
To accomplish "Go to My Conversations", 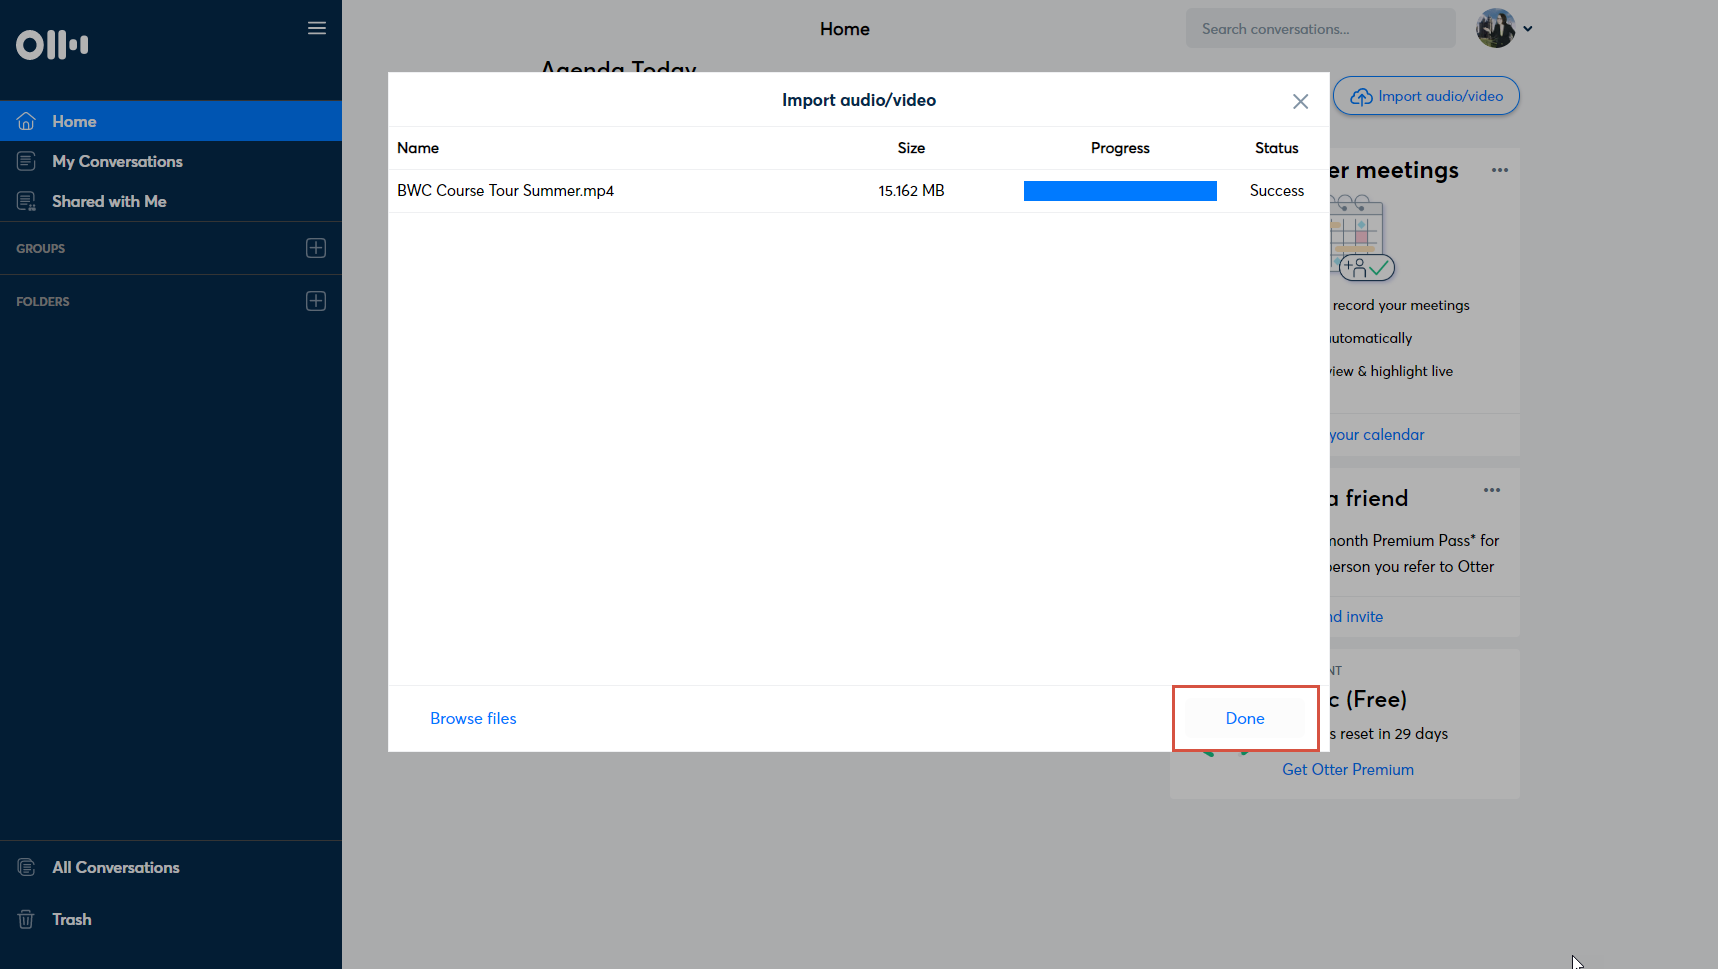I will (117, 161).
